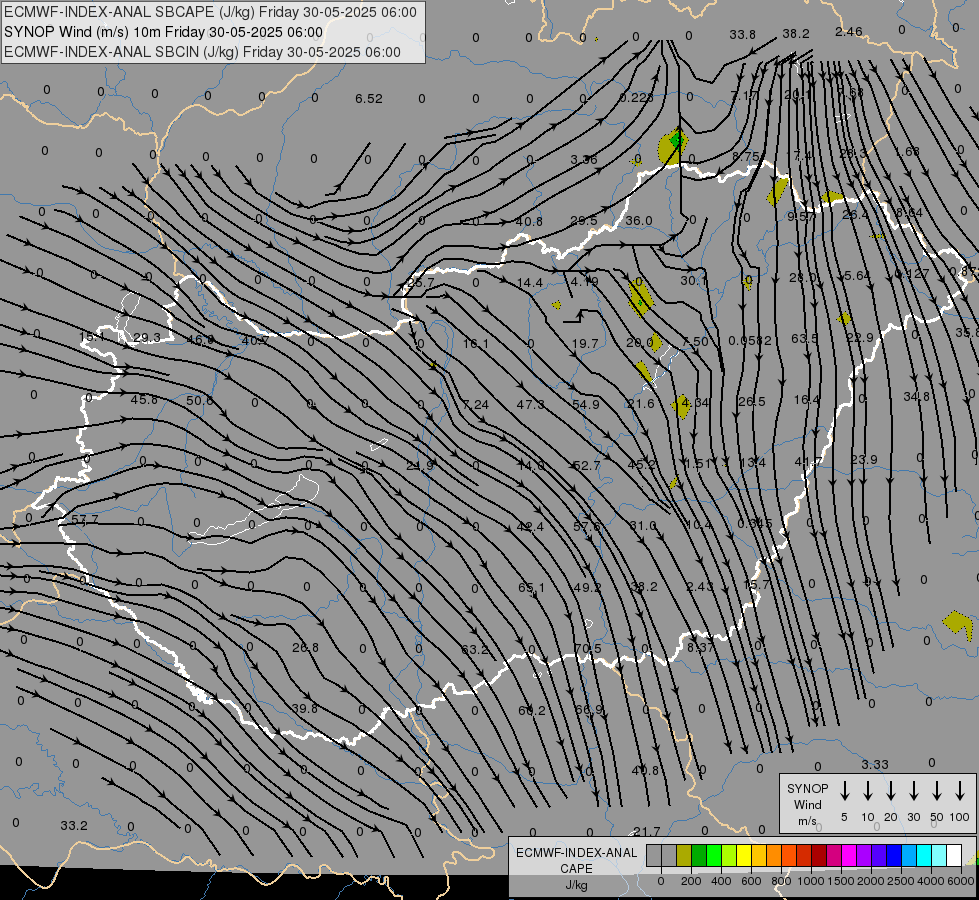Click the map value 66.9
979x900 pixels.
[589, 710]
